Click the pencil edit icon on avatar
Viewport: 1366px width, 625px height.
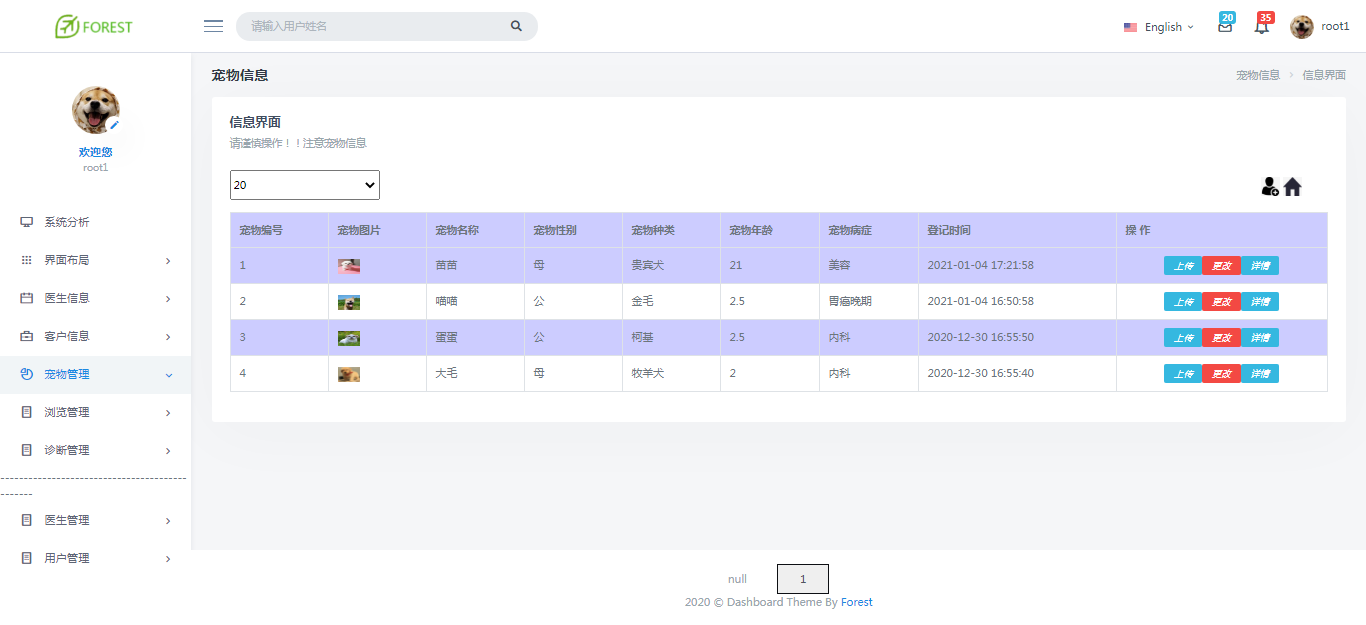tap(115, 125)
